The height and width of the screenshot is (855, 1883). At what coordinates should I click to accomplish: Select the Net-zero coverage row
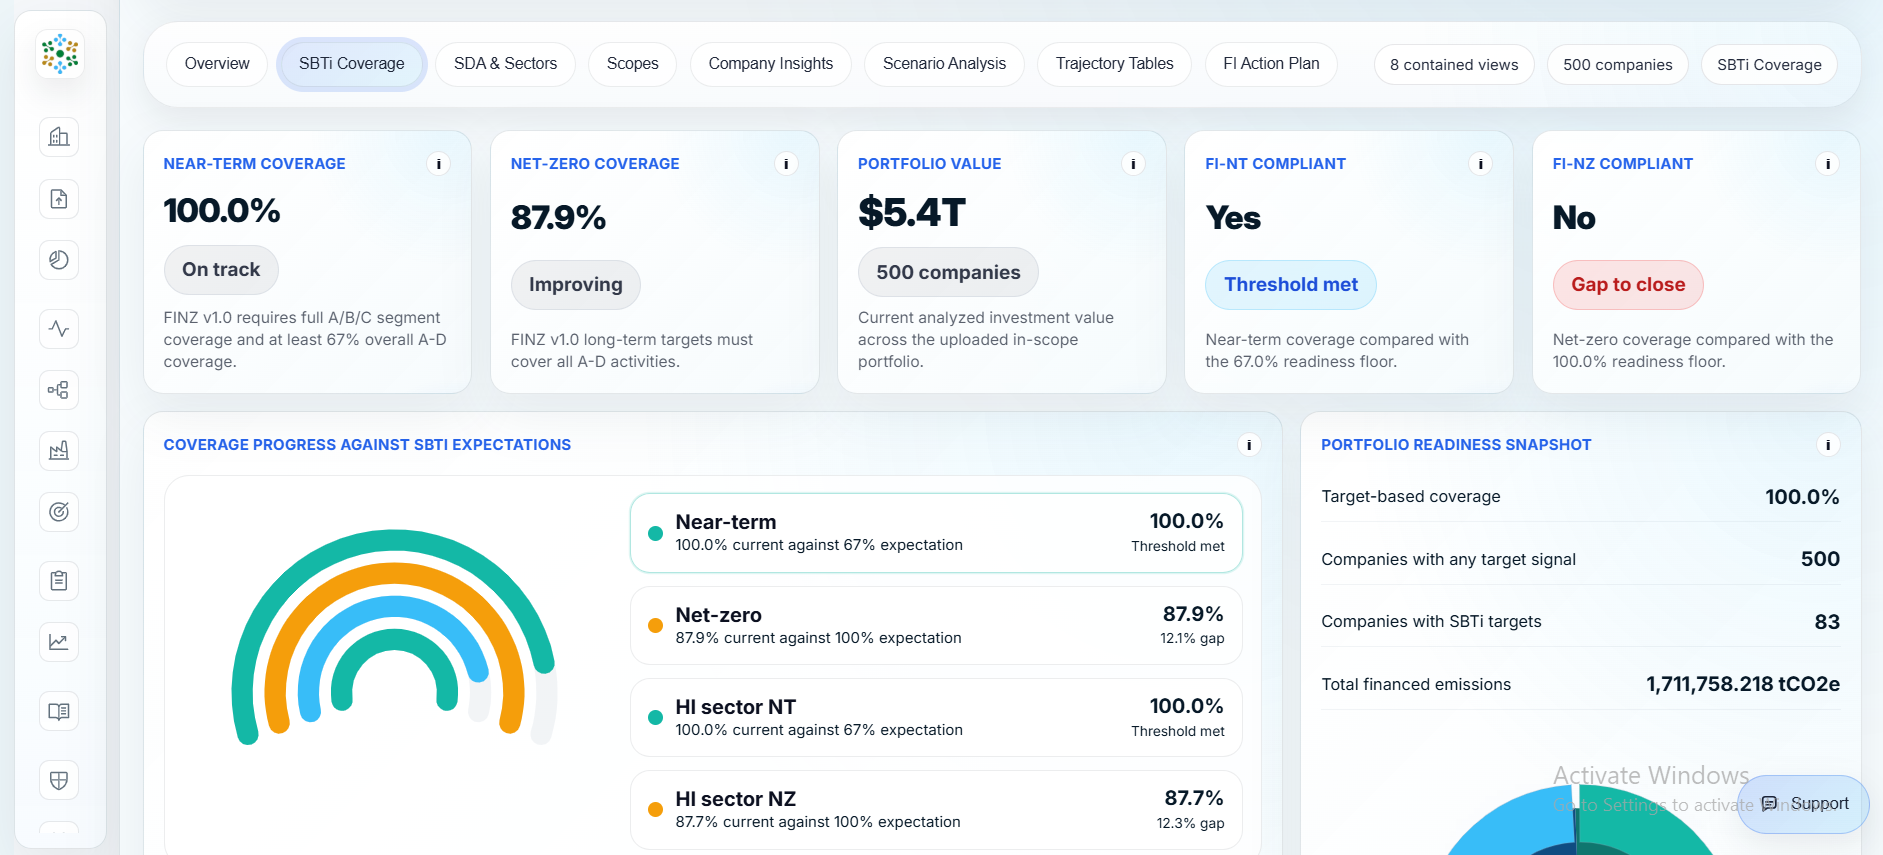click(936, 626)
